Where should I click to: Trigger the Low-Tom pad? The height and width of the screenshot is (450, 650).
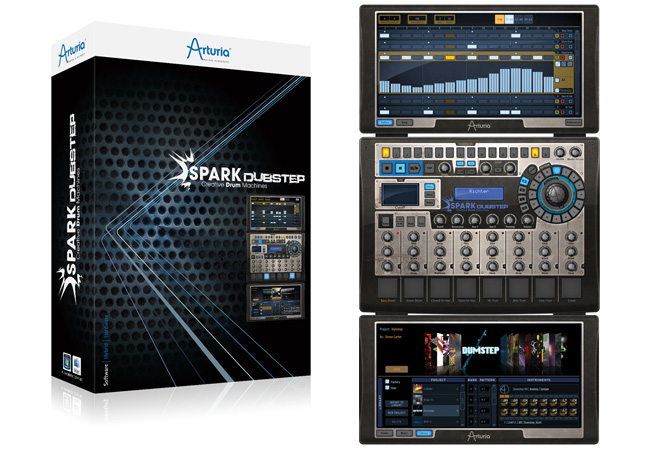(545, 288)
